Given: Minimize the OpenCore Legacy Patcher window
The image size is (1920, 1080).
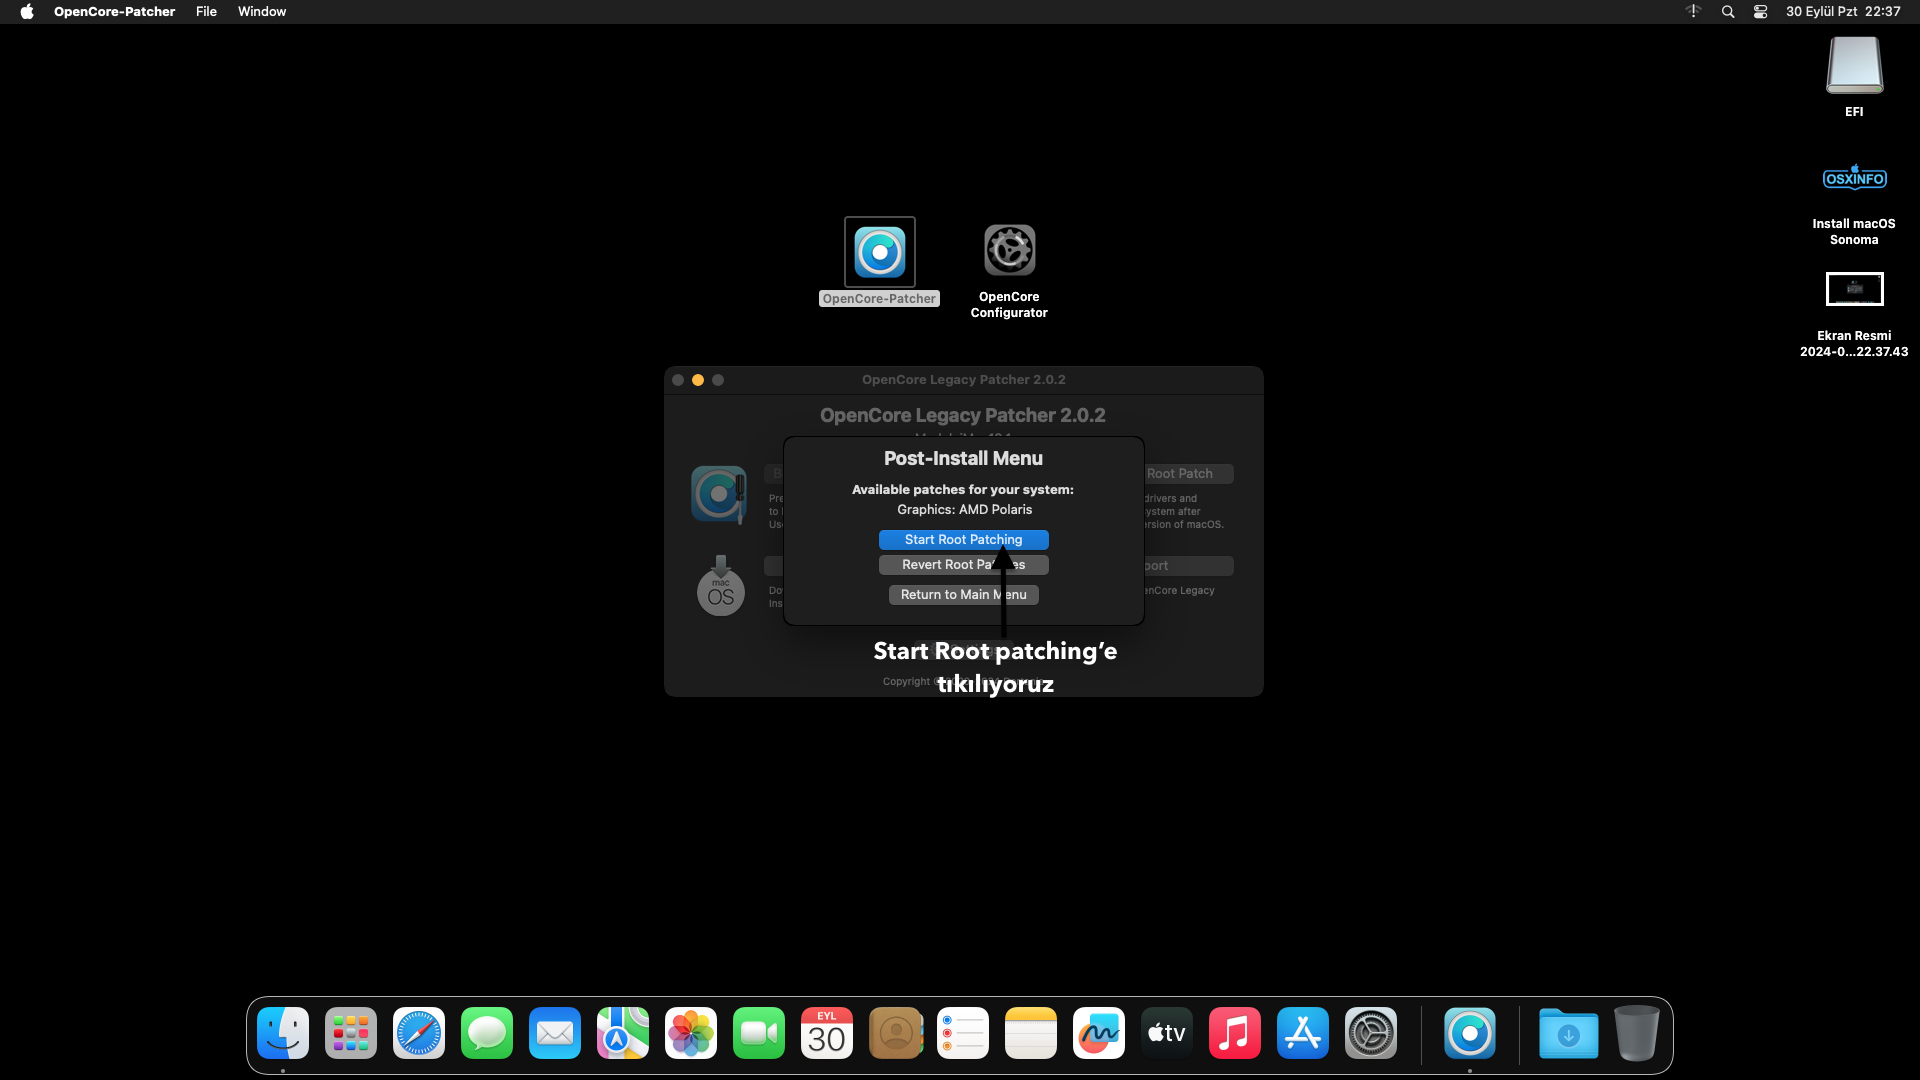Looking at the screenshot, I should [x=698, y=380].
